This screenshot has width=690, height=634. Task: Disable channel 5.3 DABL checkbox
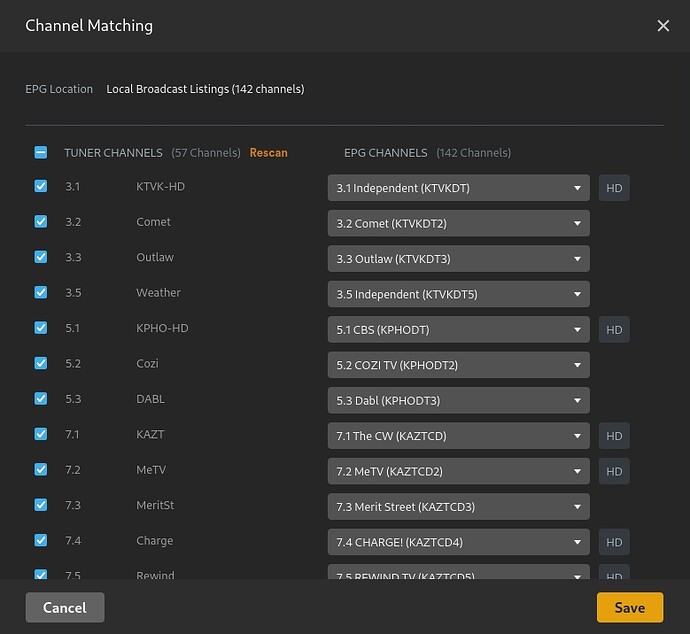point(41,399)
